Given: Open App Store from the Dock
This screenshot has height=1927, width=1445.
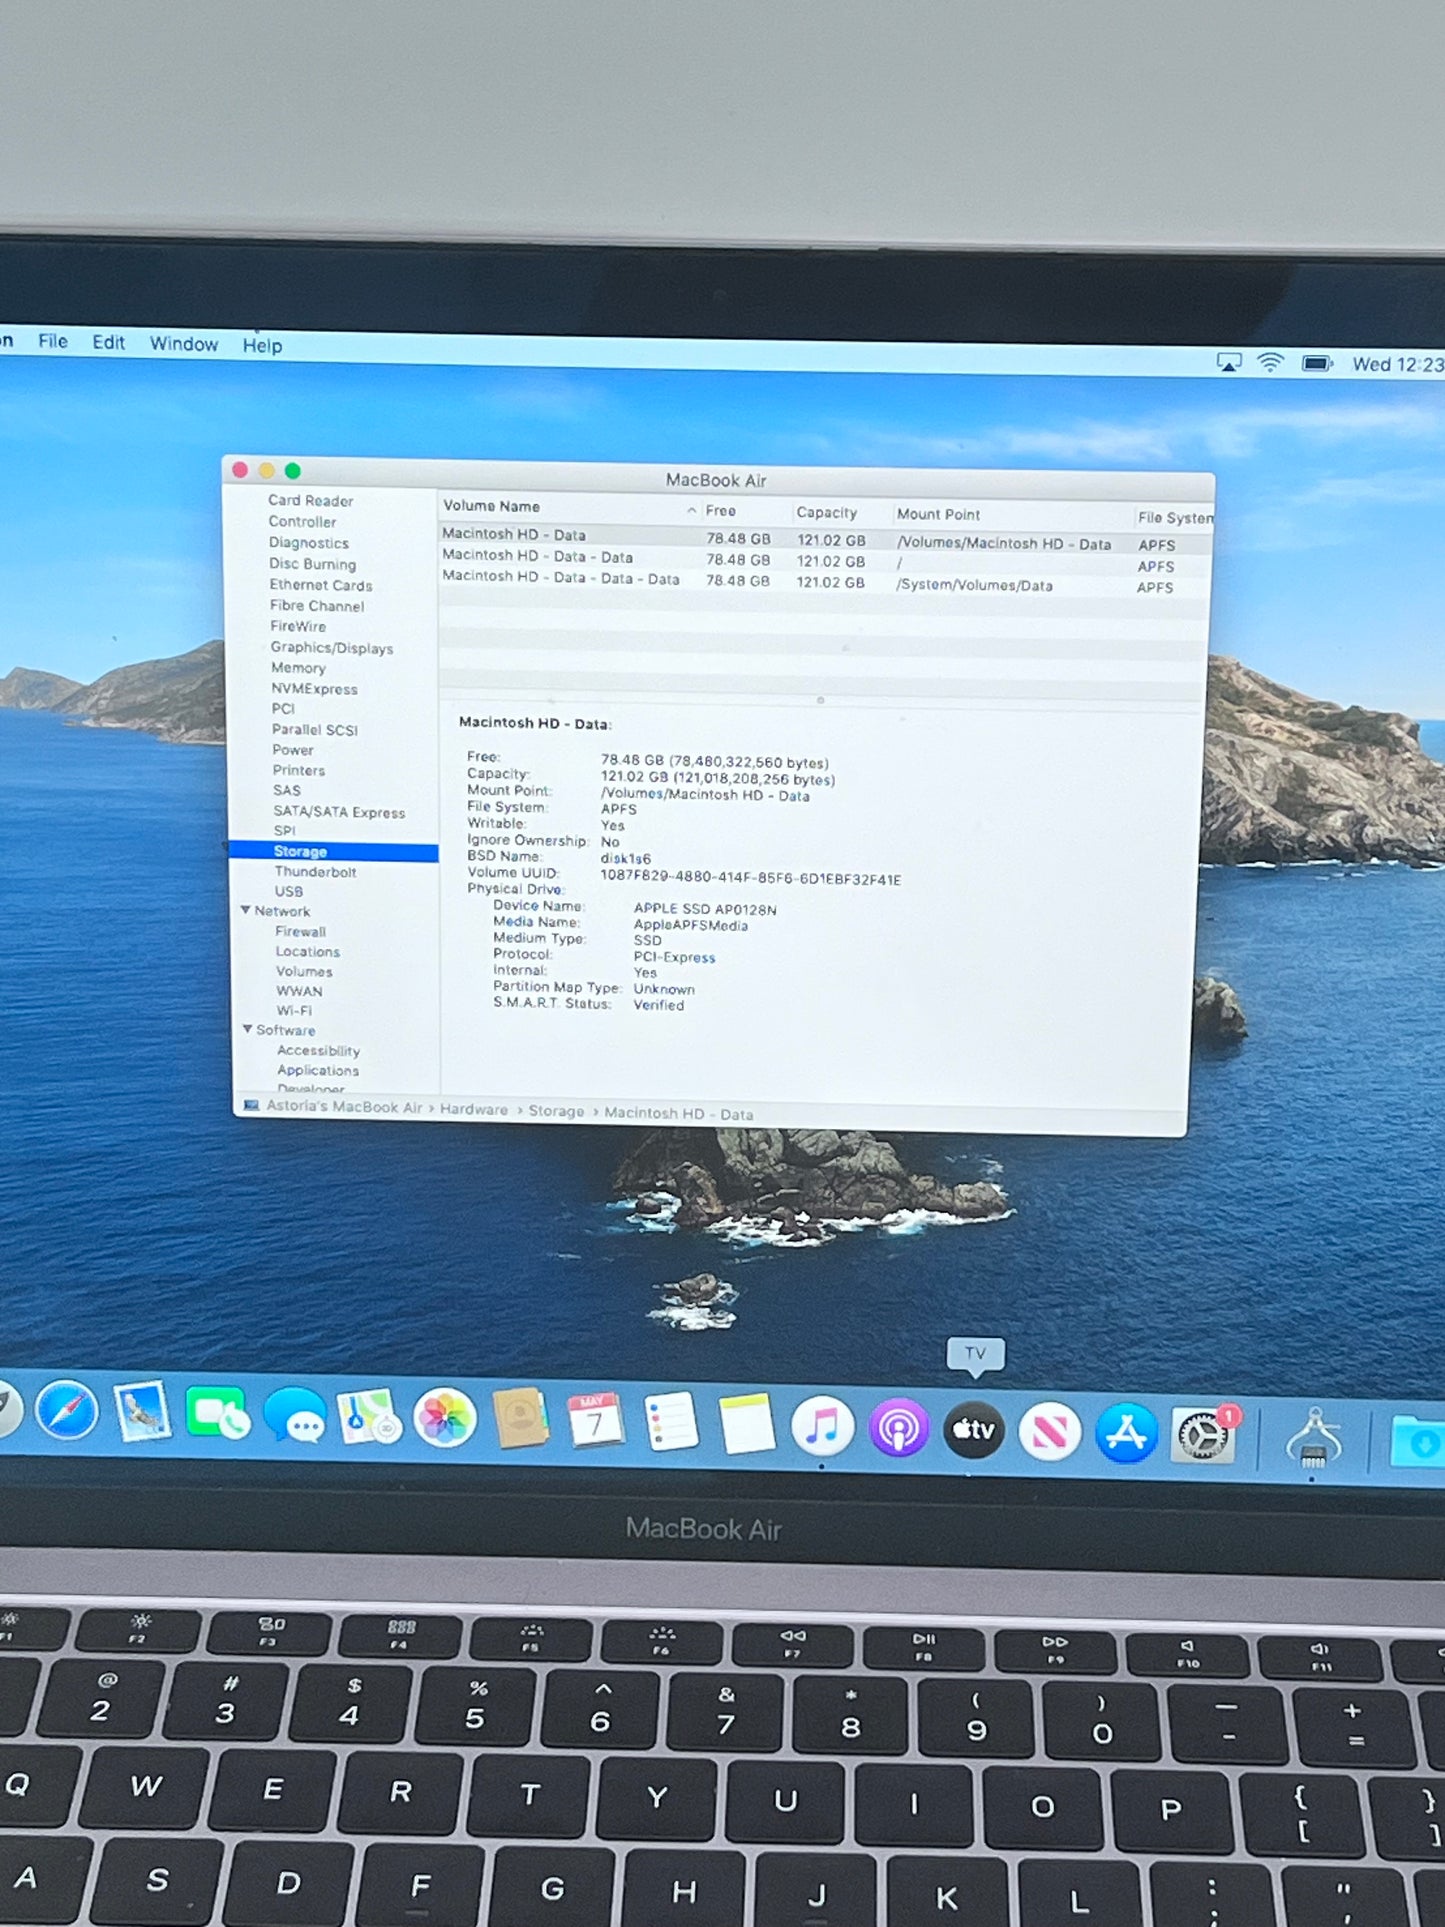Looking at the screenshot, I should click(1126, 1433).
